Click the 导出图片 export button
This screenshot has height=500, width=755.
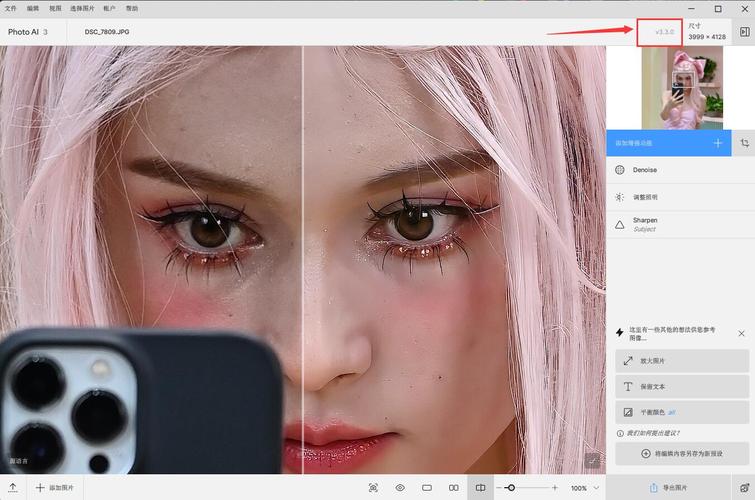tap(669, 487)
